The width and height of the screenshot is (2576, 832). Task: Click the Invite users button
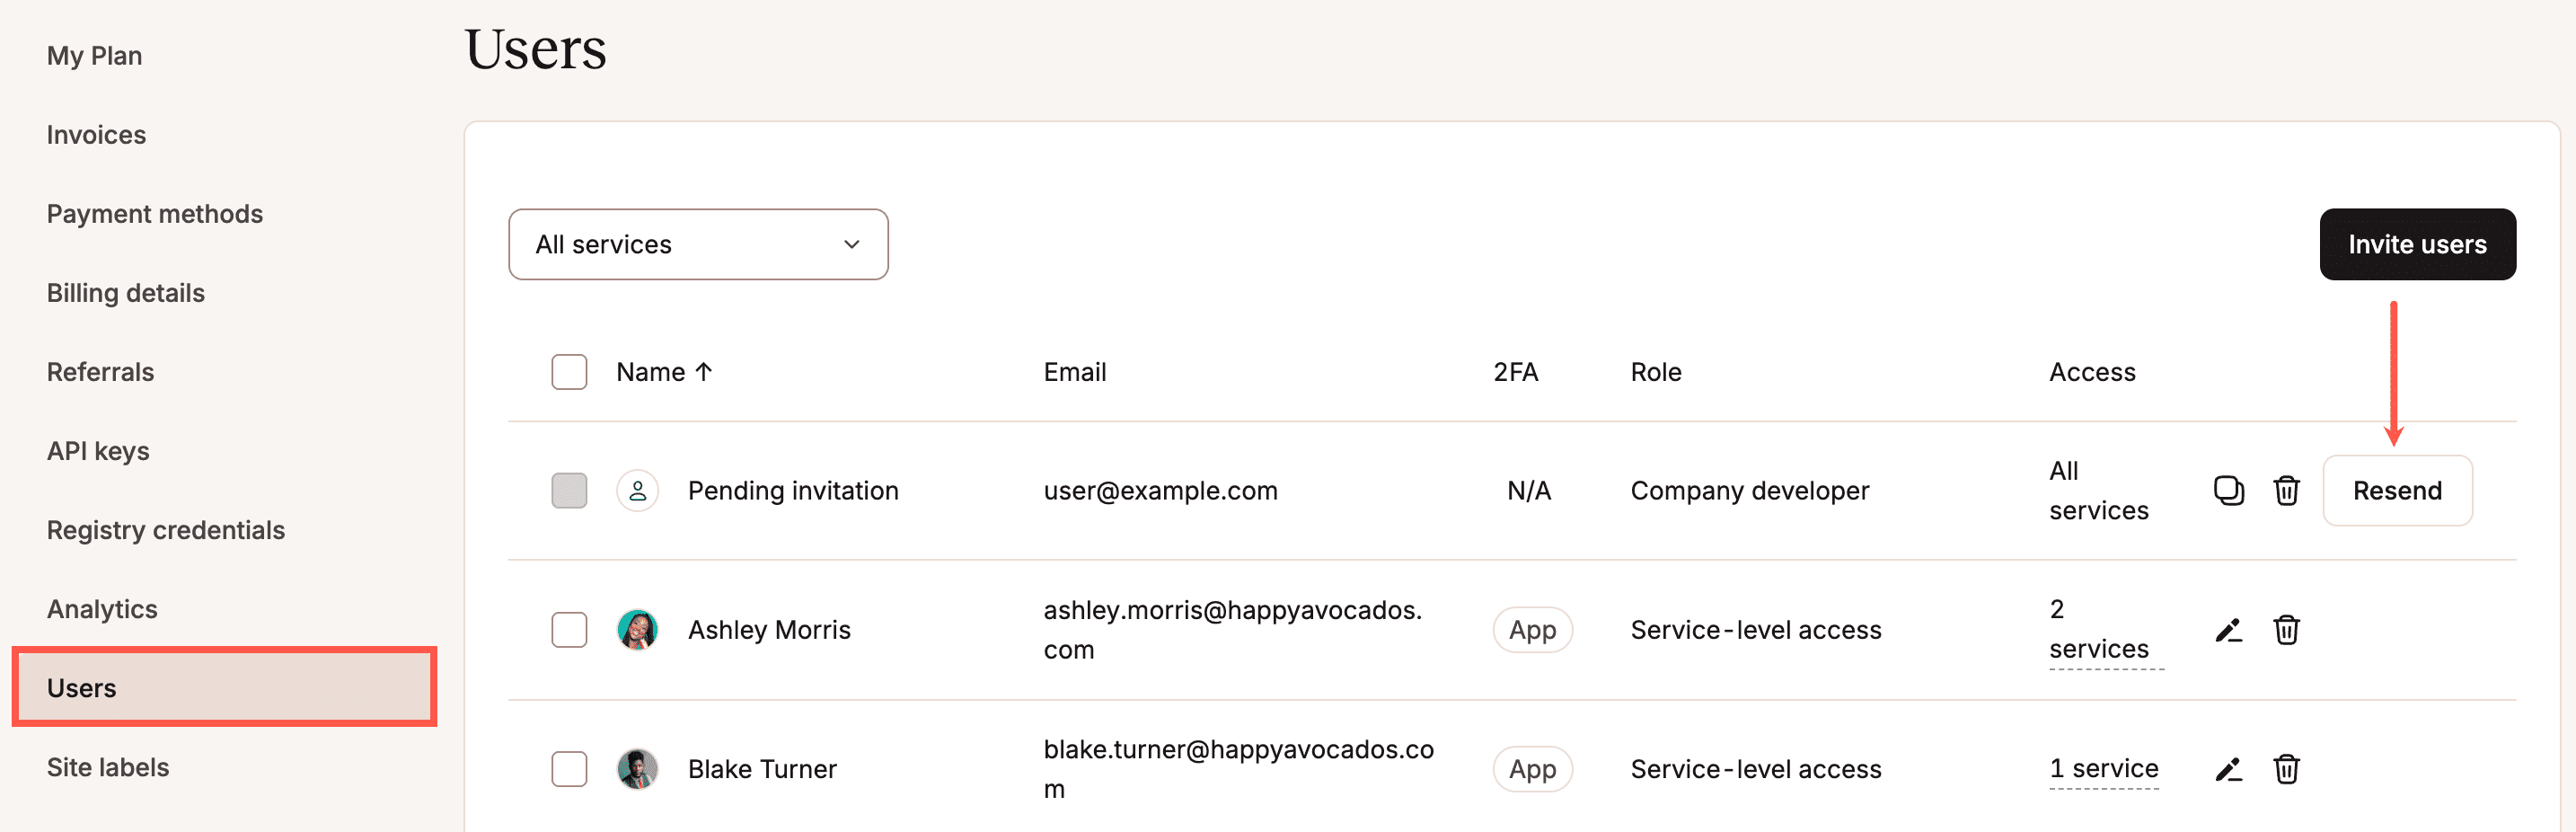coord(2416,244)
